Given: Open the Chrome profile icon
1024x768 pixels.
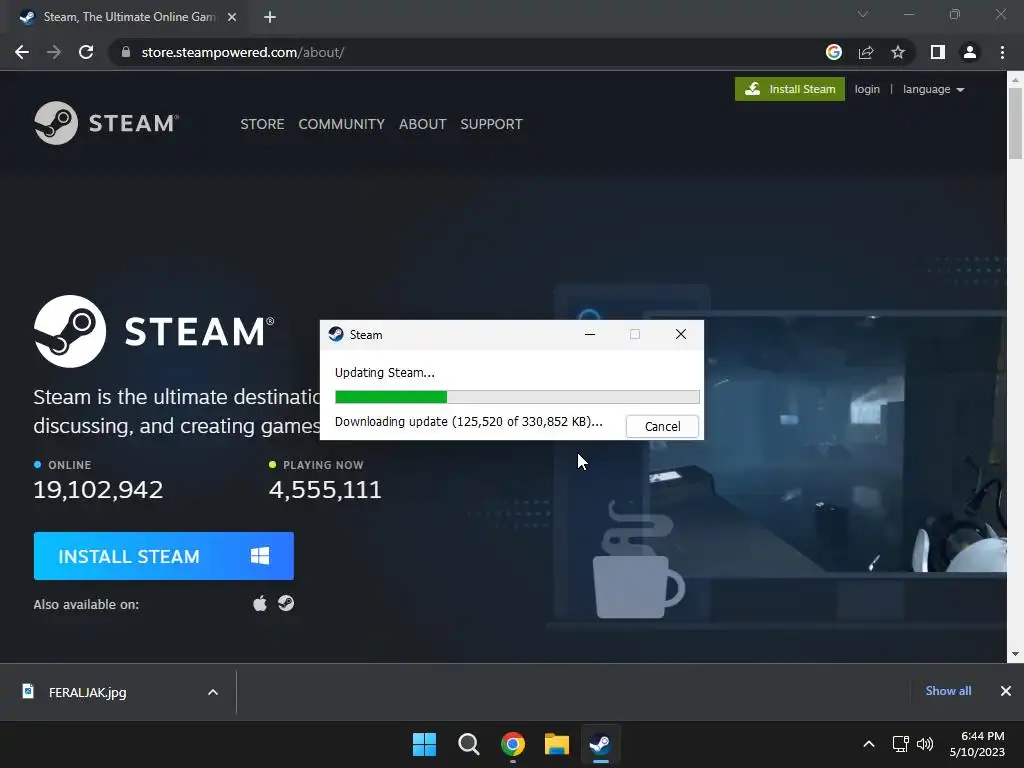Looking at the screenshot, I should click(970, 52).
